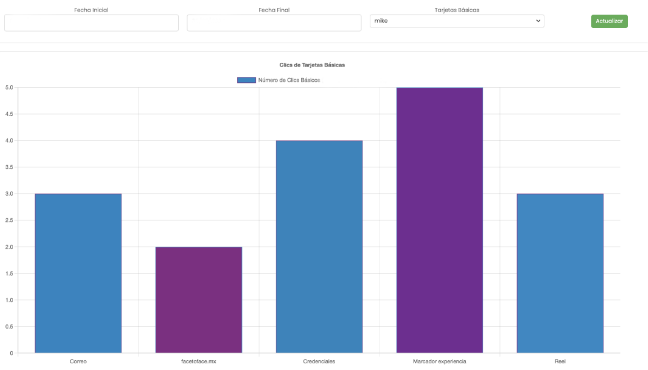
Task: Select the tall Marcador experiencia bar
Action: (440, 220)
